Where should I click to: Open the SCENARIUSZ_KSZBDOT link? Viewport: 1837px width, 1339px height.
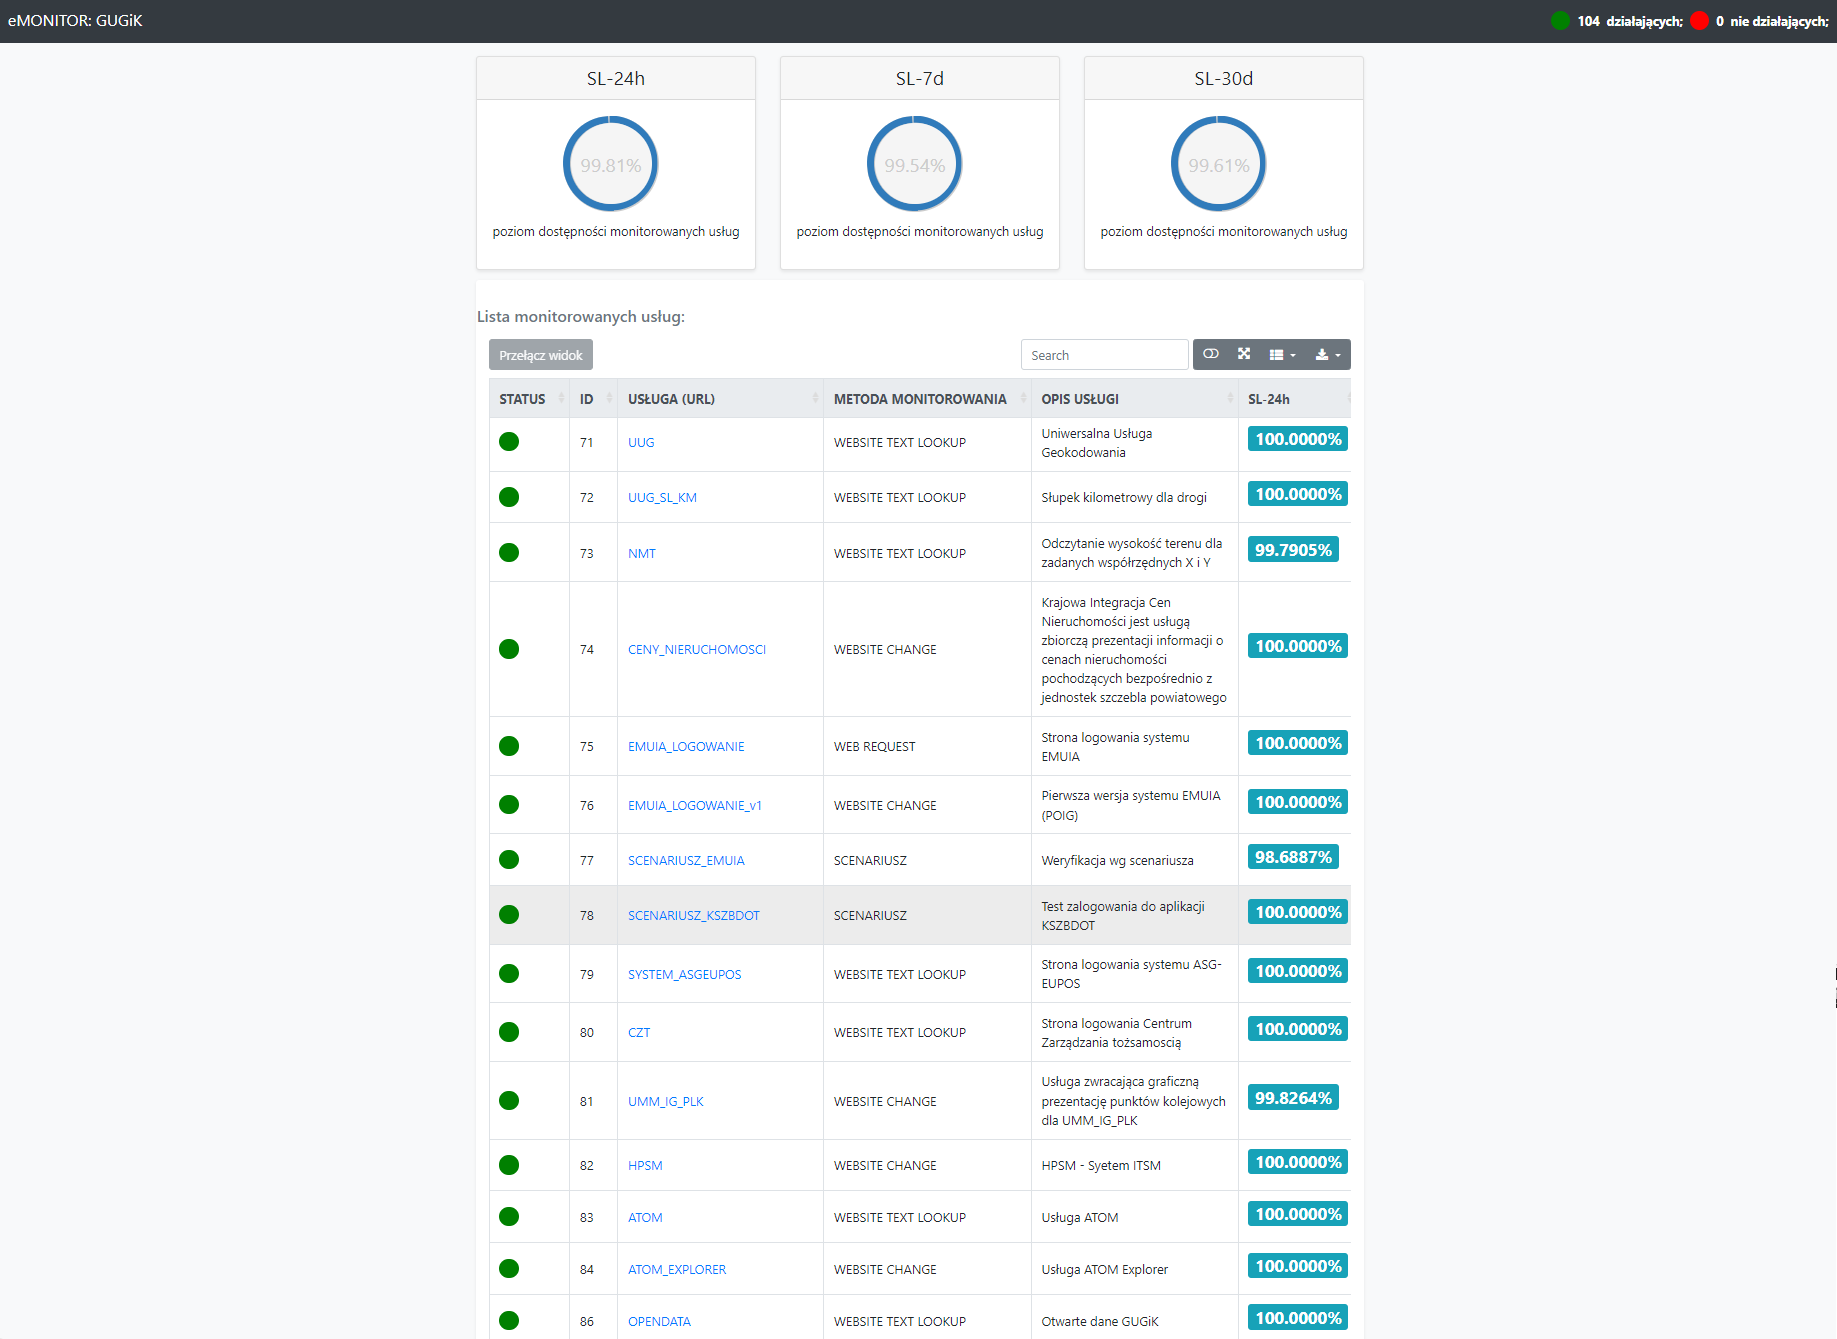(x=694, y=915)
